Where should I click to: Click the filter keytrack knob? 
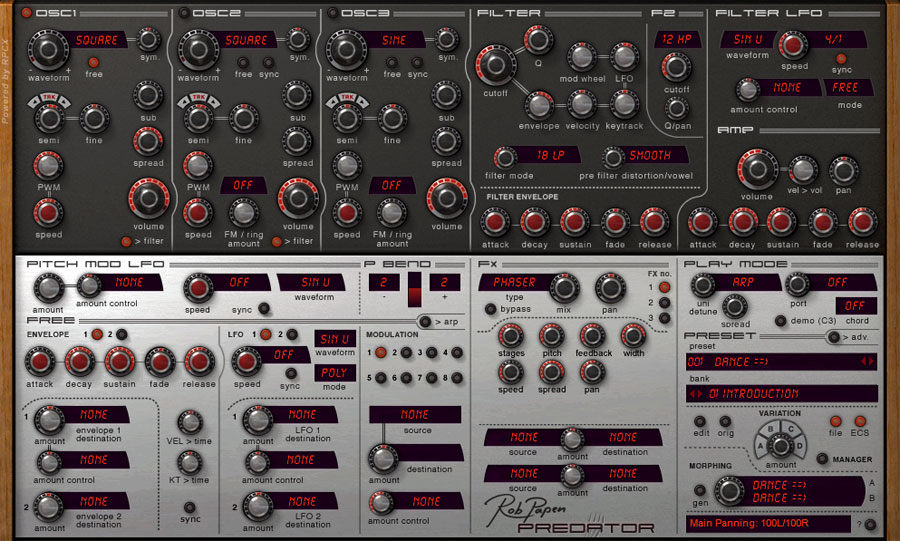click(x=624, y=104)
